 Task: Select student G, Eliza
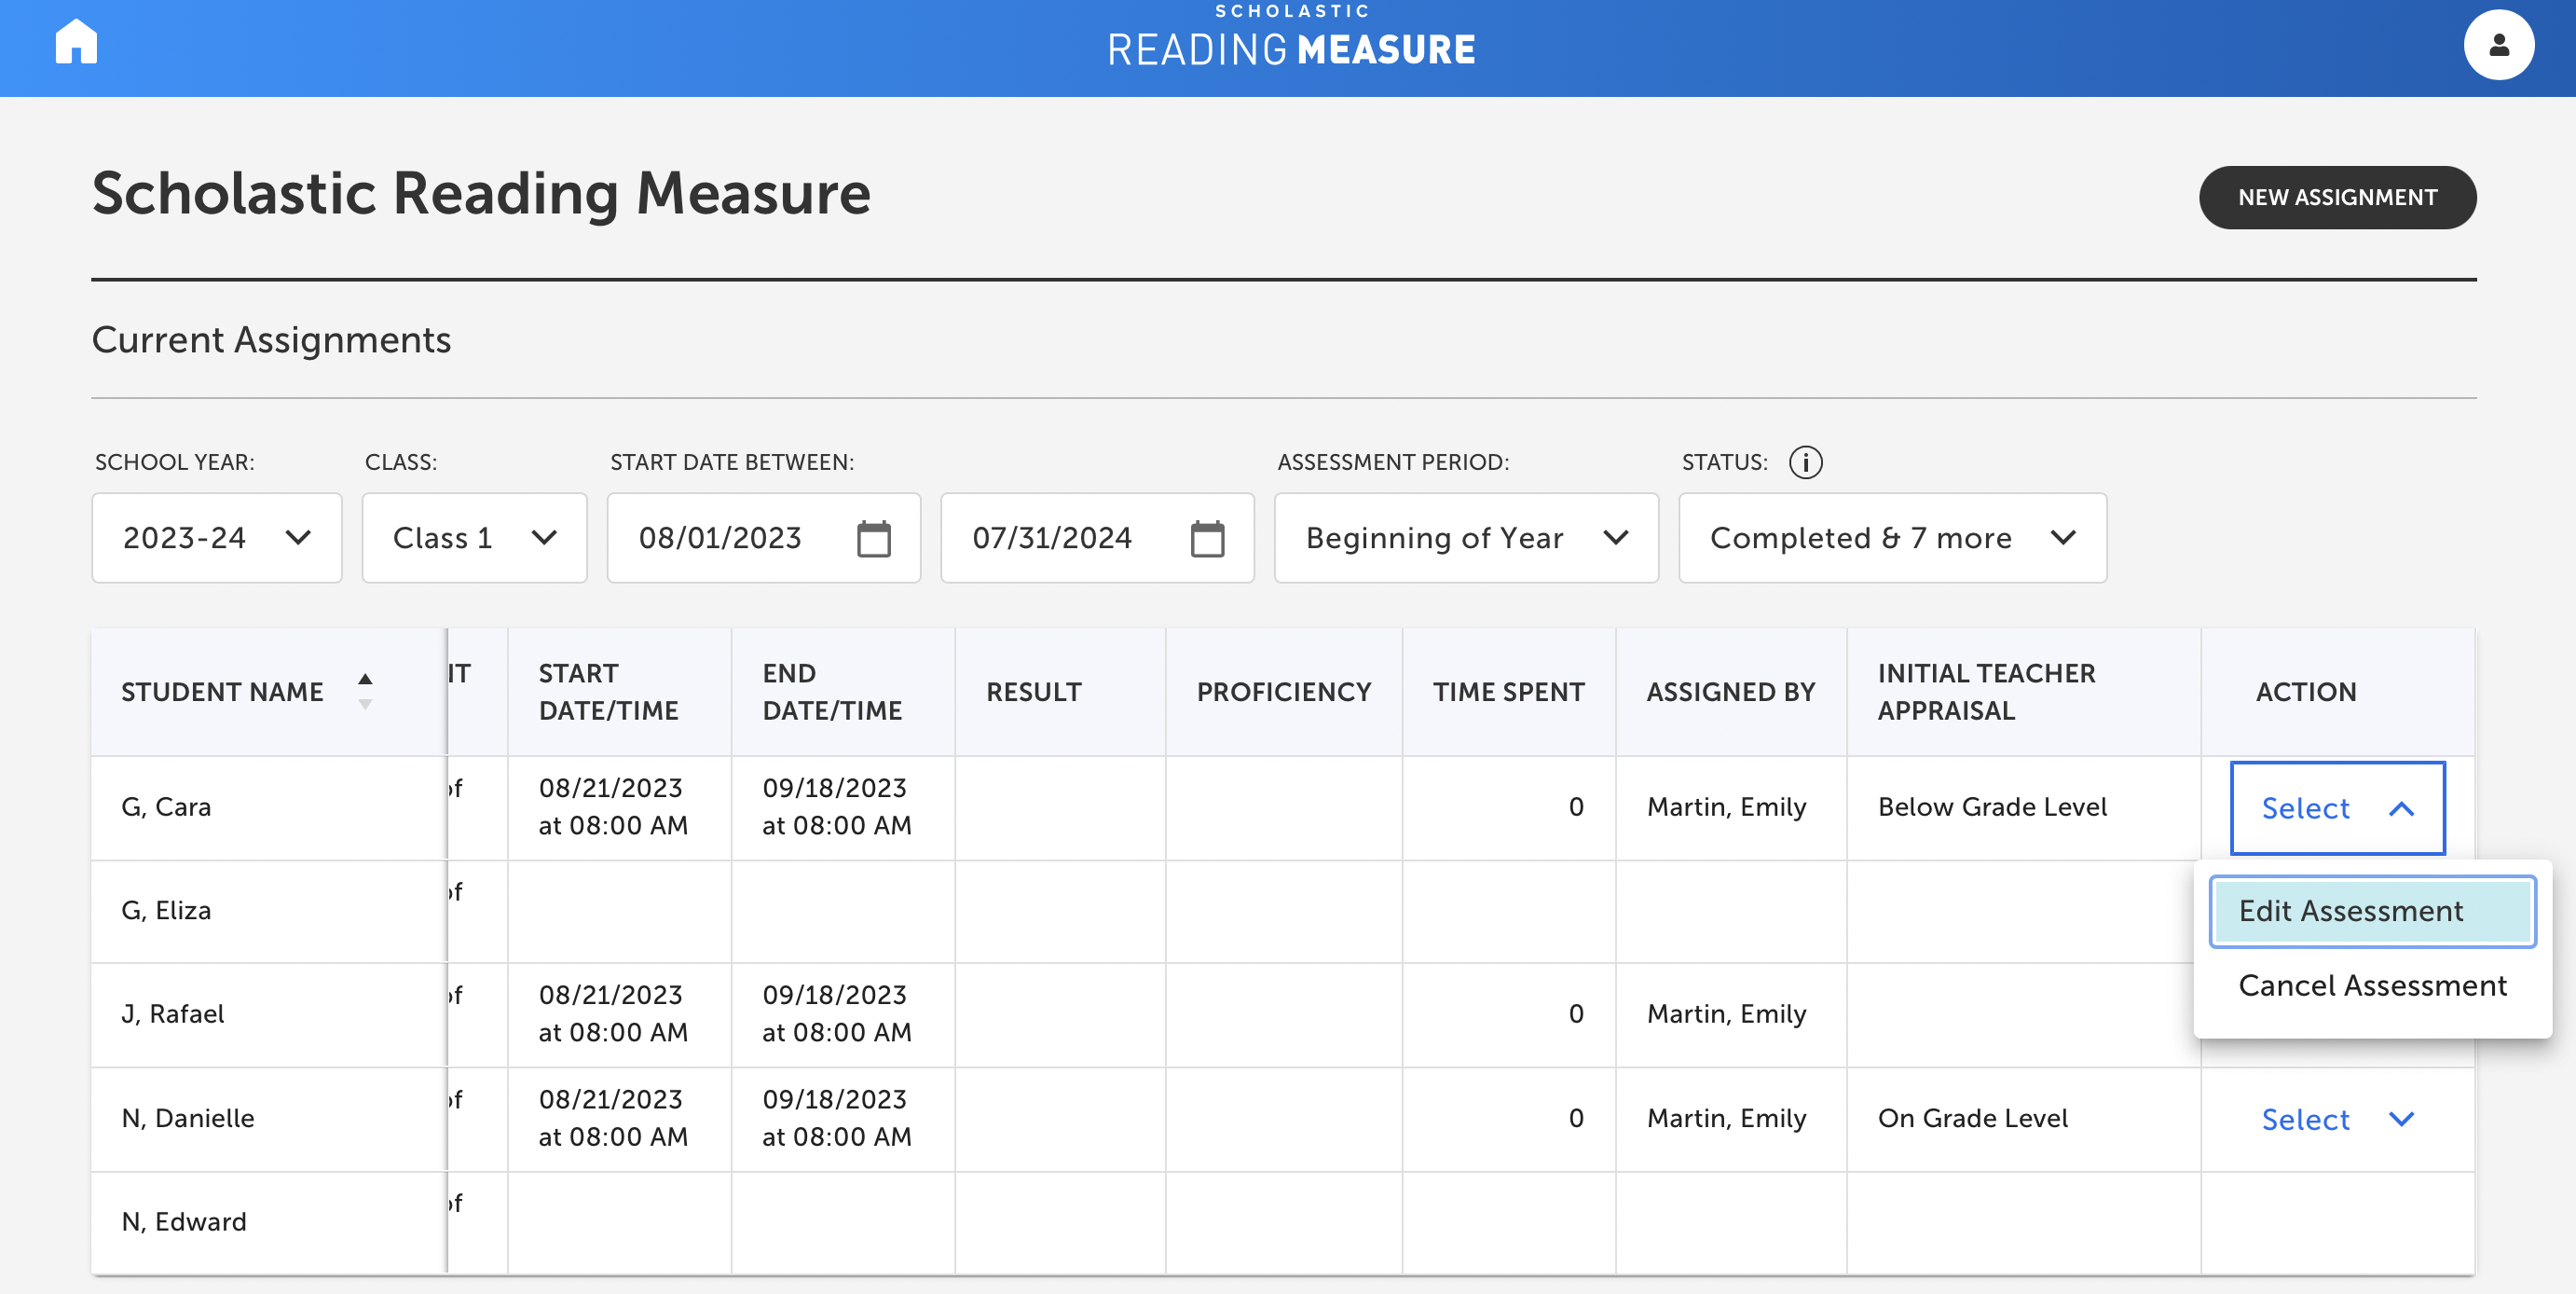click(x=166, y=911)
